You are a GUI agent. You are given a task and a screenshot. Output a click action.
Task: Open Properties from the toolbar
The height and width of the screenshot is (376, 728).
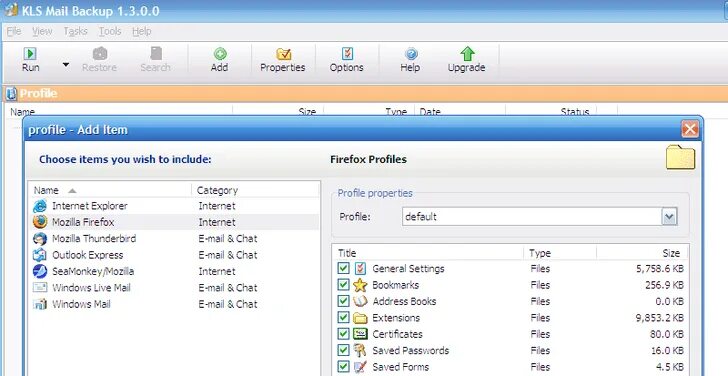[x=283, y=60]
